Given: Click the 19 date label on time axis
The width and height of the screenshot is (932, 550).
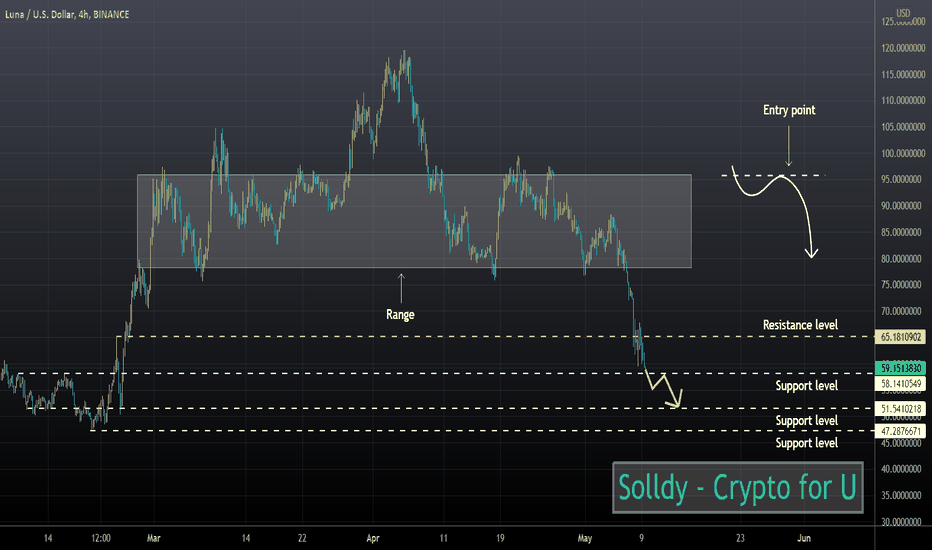Looking at the screenshot, I should (500, 538).
